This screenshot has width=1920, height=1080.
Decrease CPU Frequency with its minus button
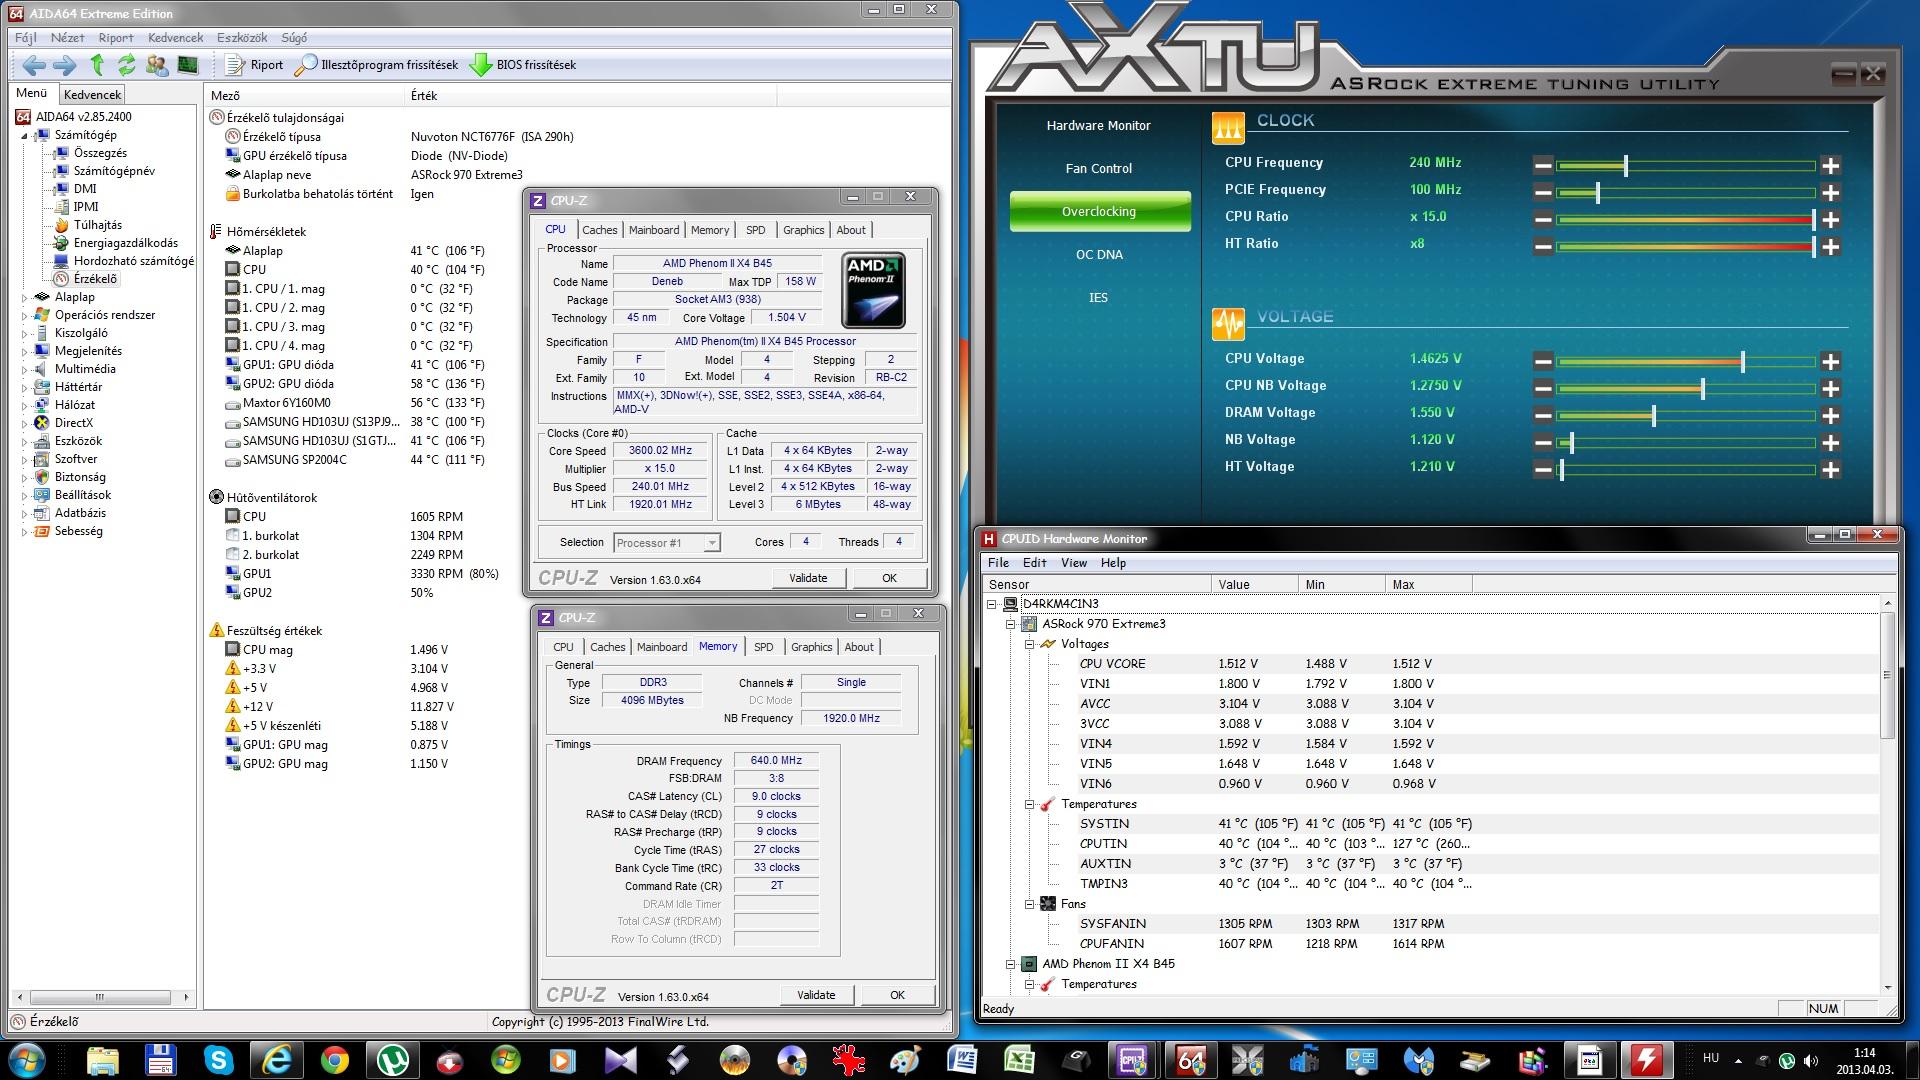tap(1543, 166)
